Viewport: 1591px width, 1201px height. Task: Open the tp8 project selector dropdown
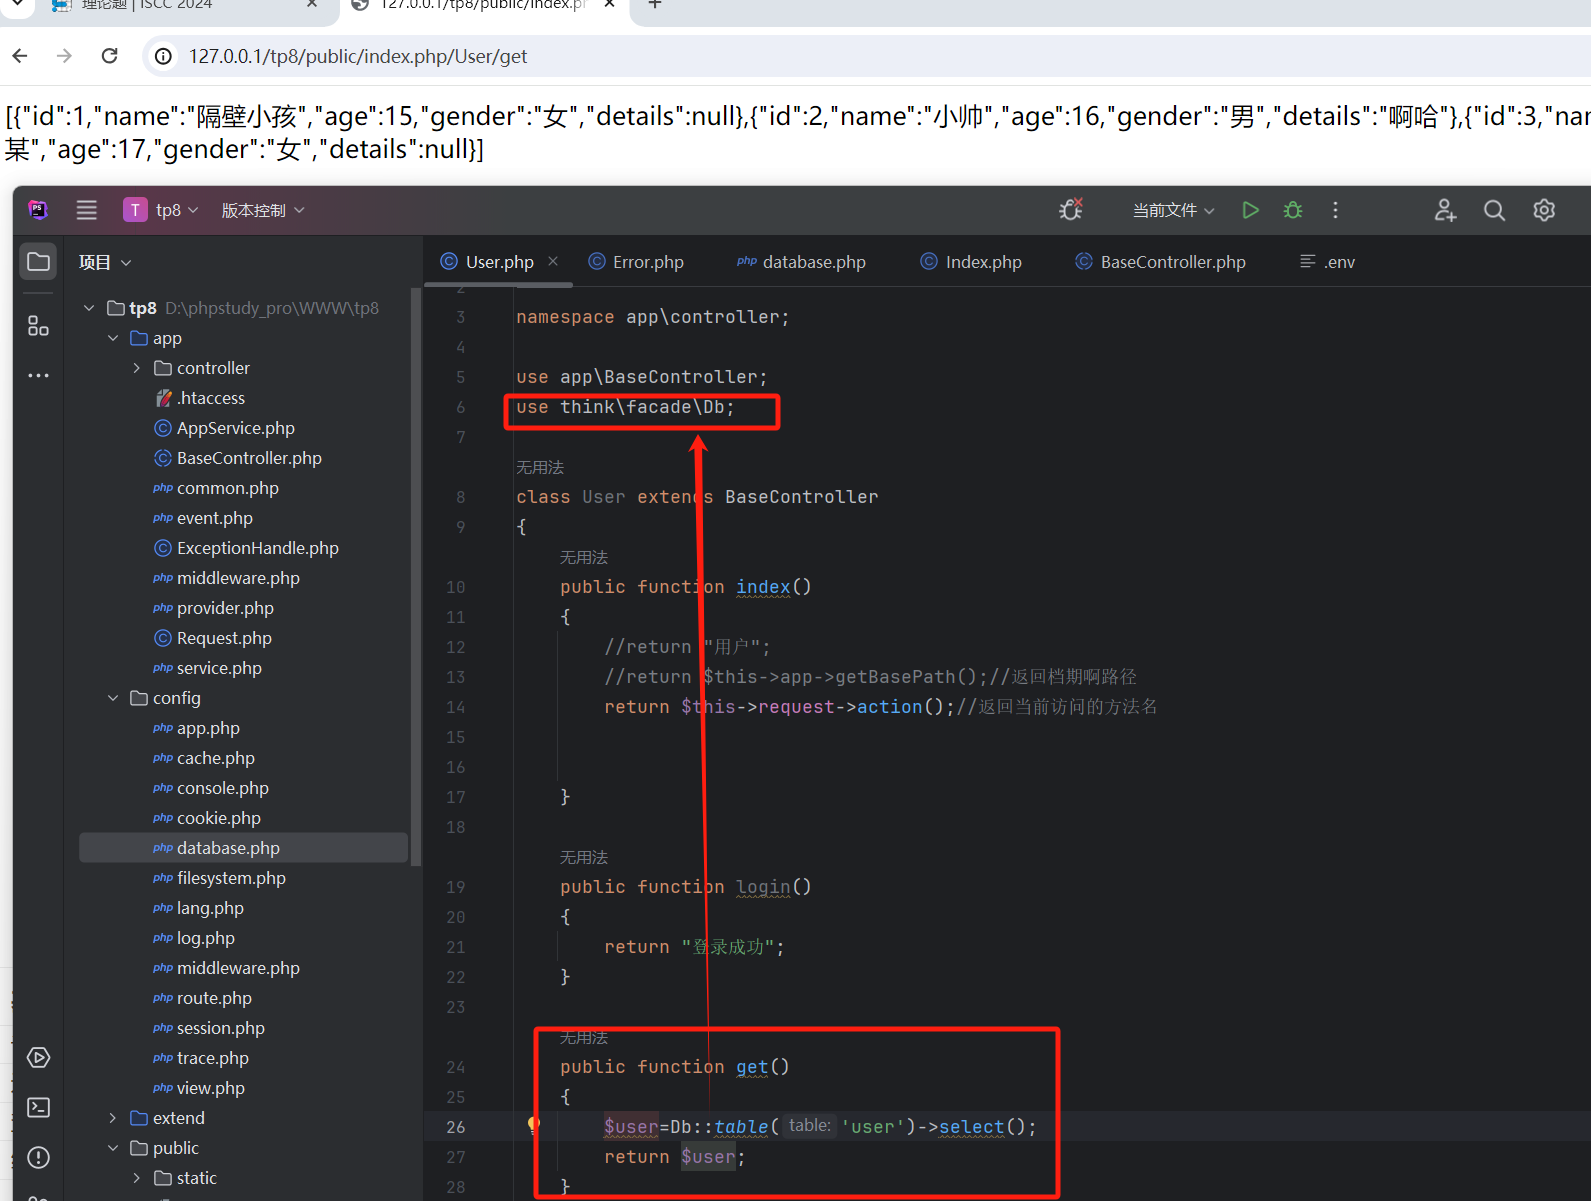tap(161, 210)
